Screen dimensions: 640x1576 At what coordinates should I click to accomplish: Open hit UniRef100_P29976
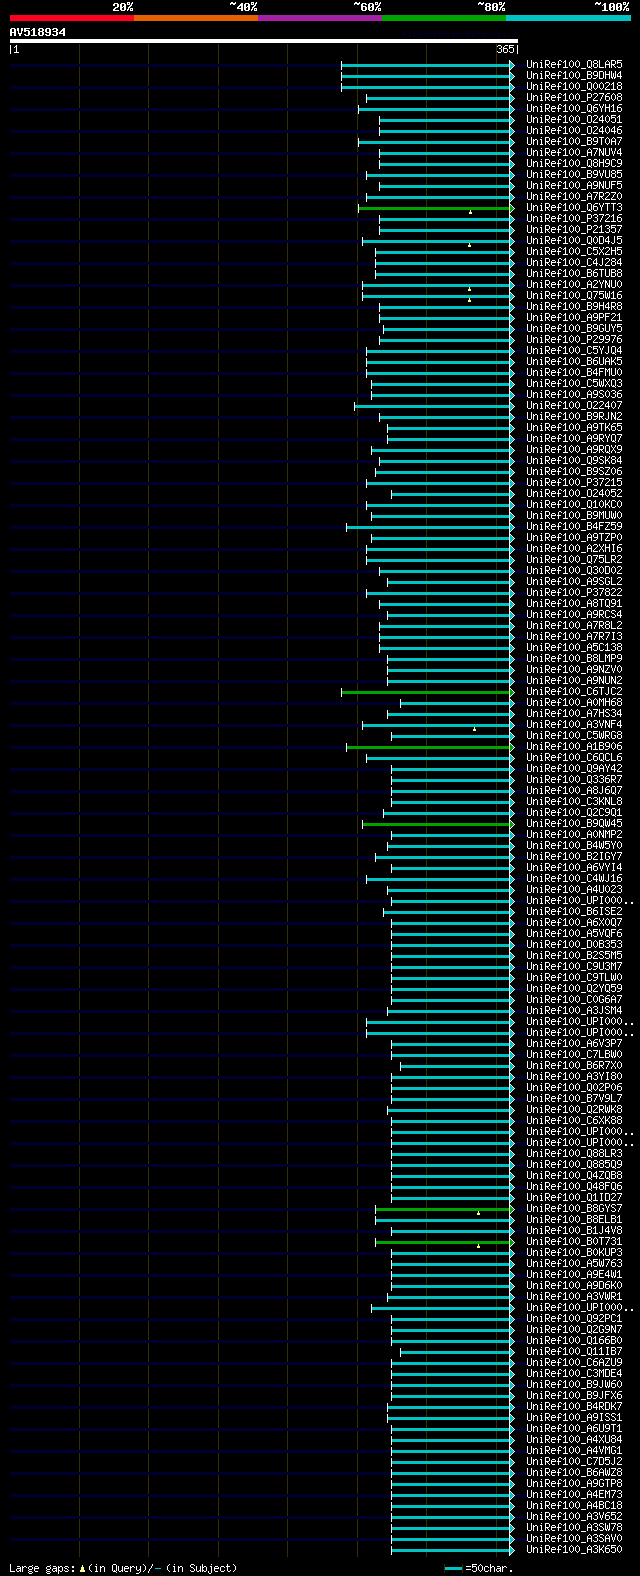tap(574, 339)
